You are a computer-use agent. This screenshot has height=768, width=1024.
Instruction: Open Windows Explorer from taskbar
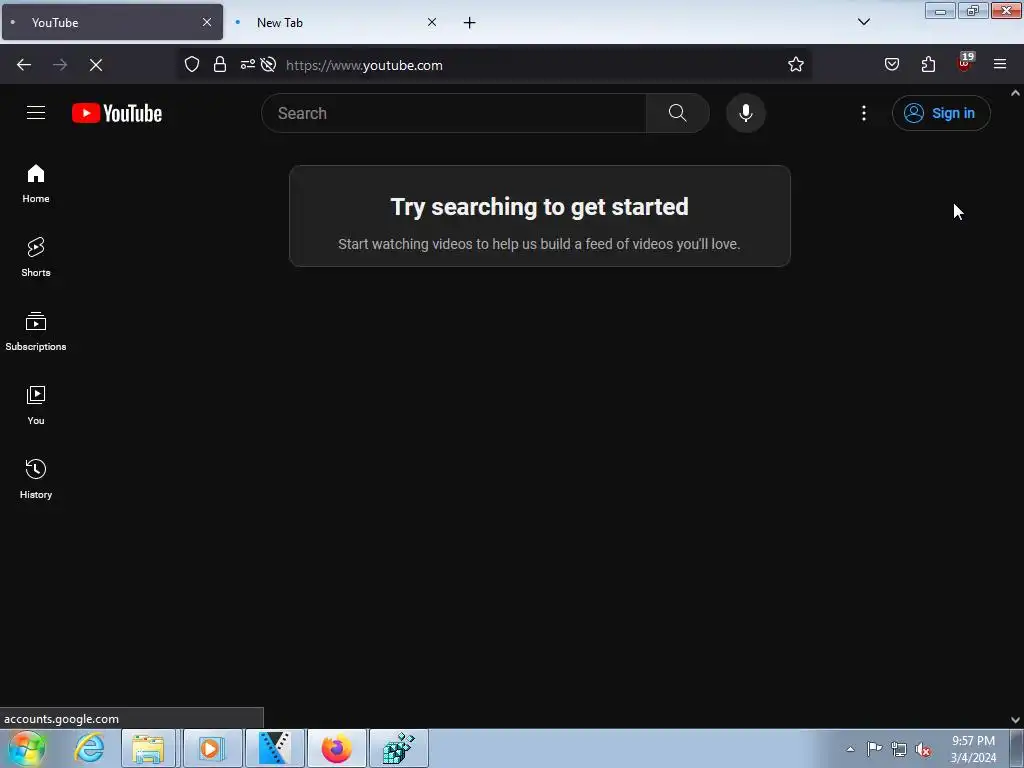148,748
